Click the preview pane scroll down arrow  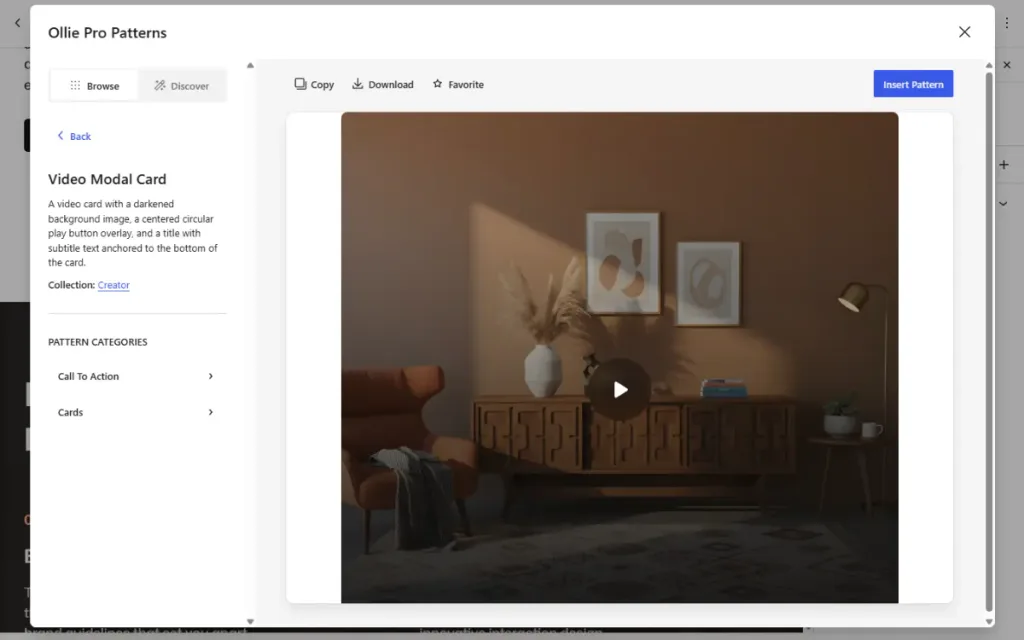click(x=989, y=622)
